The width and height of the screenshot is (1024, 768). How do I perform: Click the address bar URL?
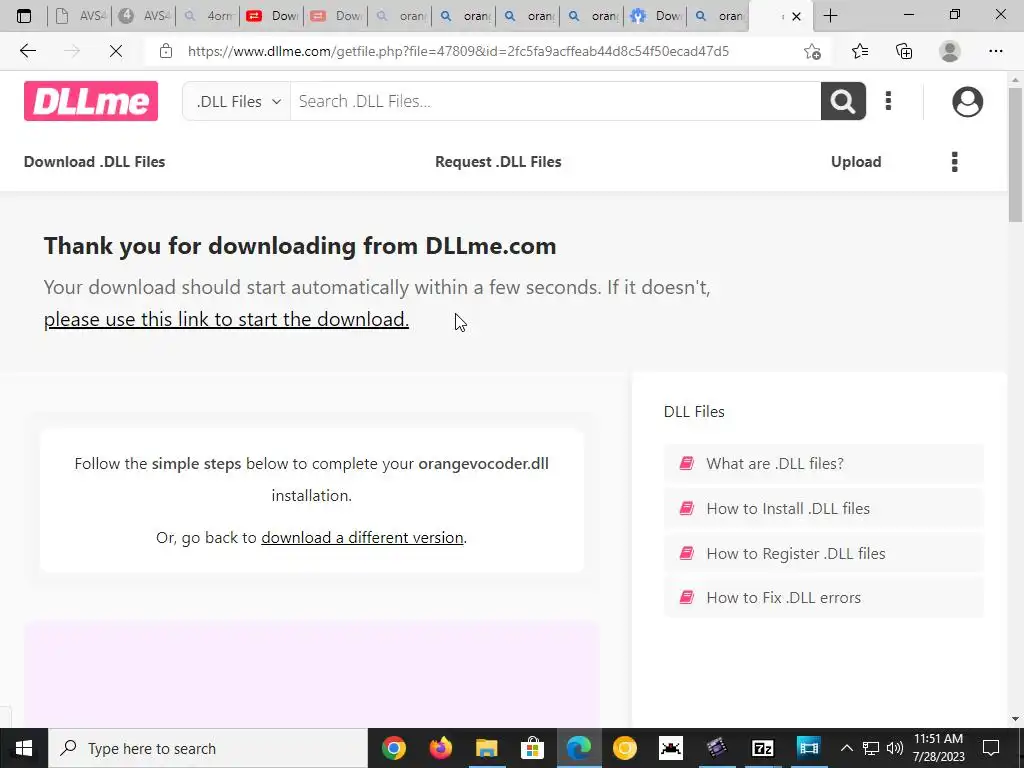pos(458,51)
